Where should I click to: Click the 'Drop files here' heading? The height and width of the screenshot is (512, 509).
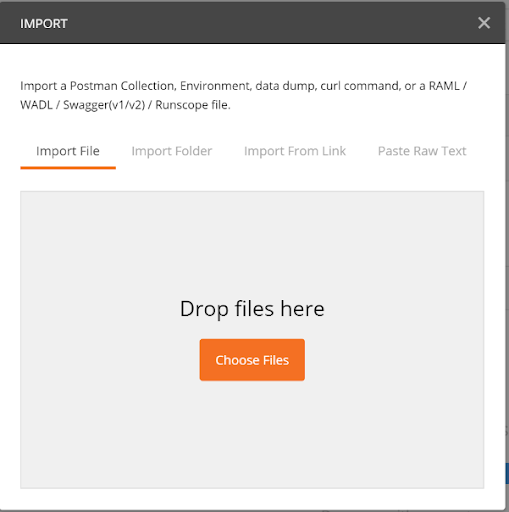pyautogui.click(x=252, y=309)
